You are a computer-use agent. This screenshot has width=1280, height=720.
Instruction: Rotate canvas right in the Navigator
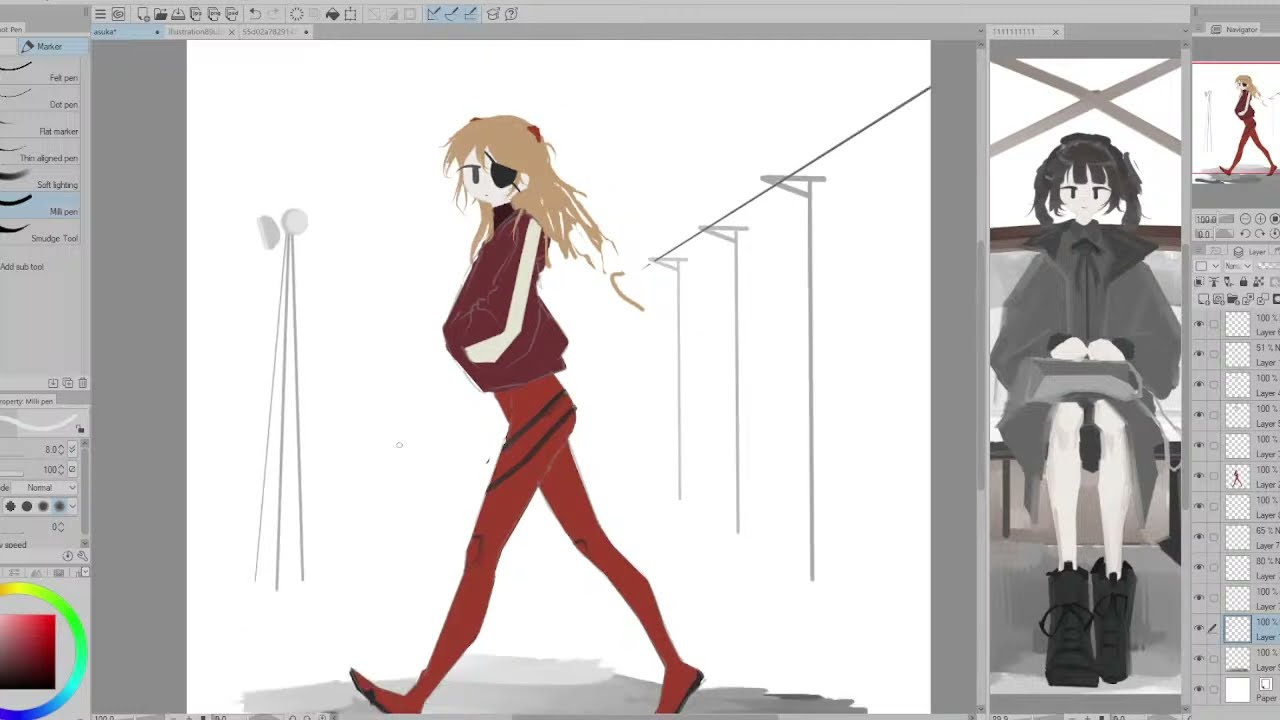tap(1260, 233)
